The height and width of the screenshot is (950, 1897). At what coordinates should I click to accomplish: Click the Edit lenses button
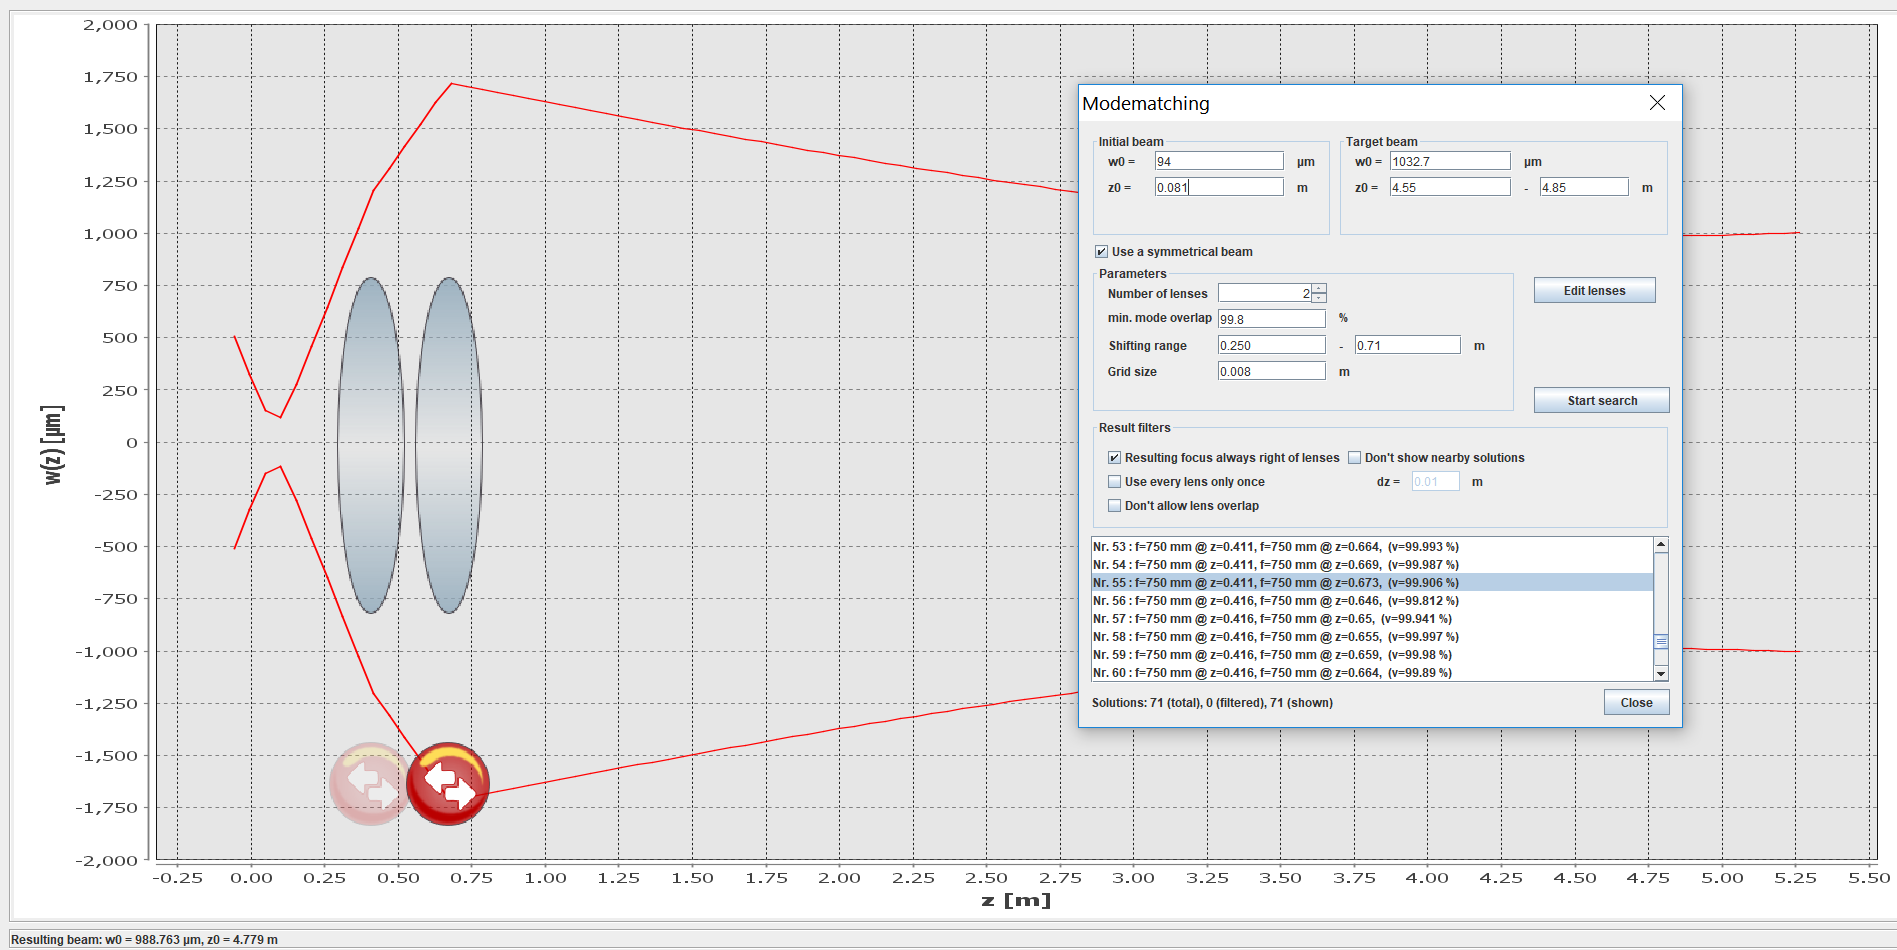[1594, 291]
